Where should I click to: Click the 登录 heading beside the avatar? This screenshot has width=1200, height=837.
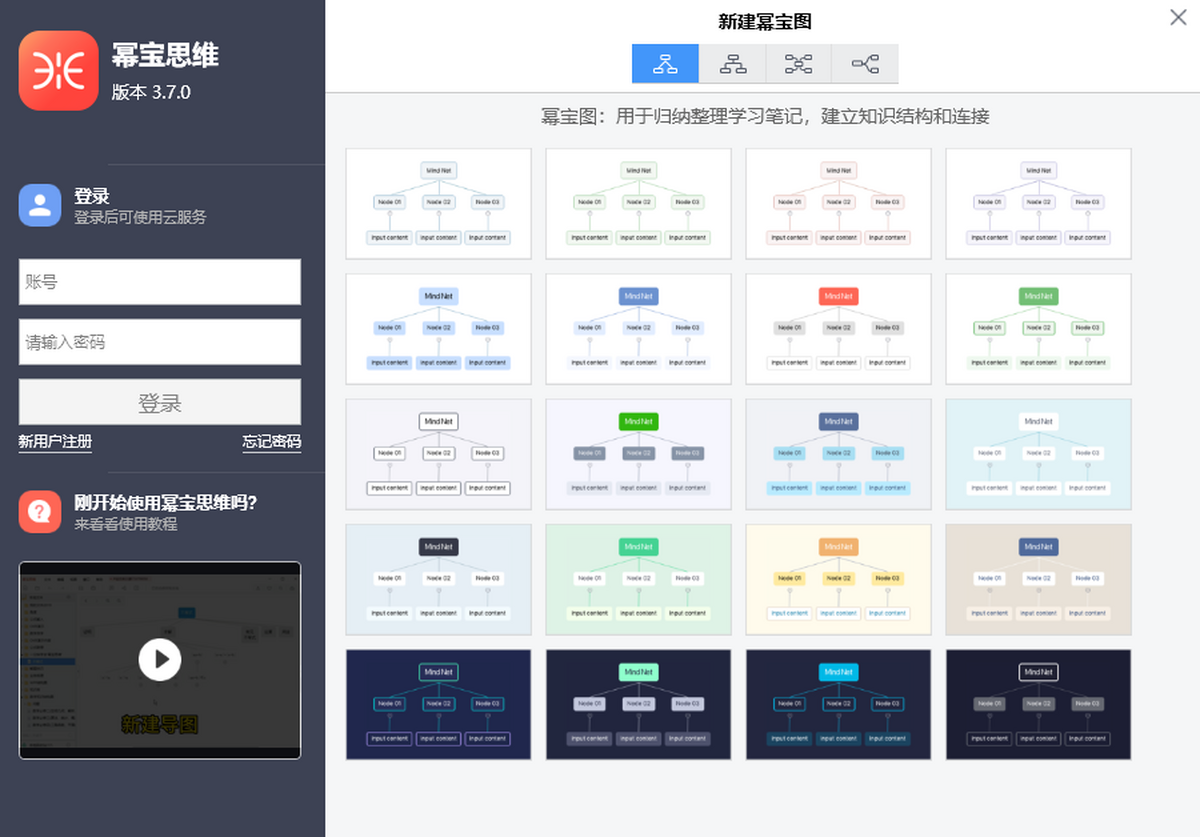coord(92,196)
